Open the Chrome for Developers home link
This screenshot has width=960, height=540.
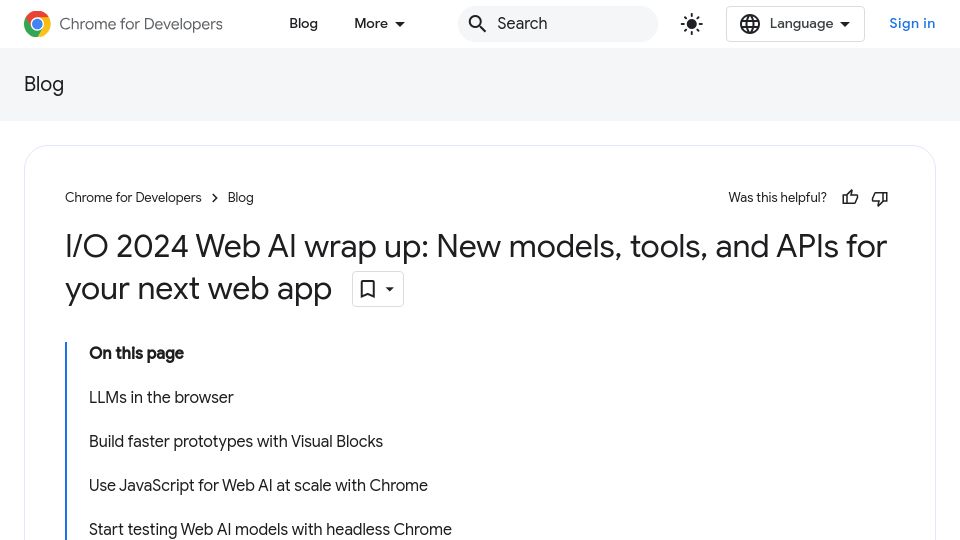(123, 24)
